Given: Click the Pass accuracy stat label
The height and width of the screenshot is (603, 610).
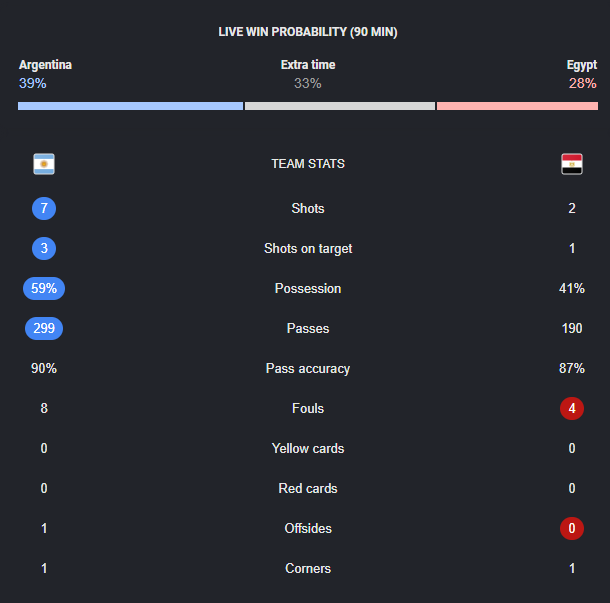Looking at the screenshot, I should coord(308,368).
